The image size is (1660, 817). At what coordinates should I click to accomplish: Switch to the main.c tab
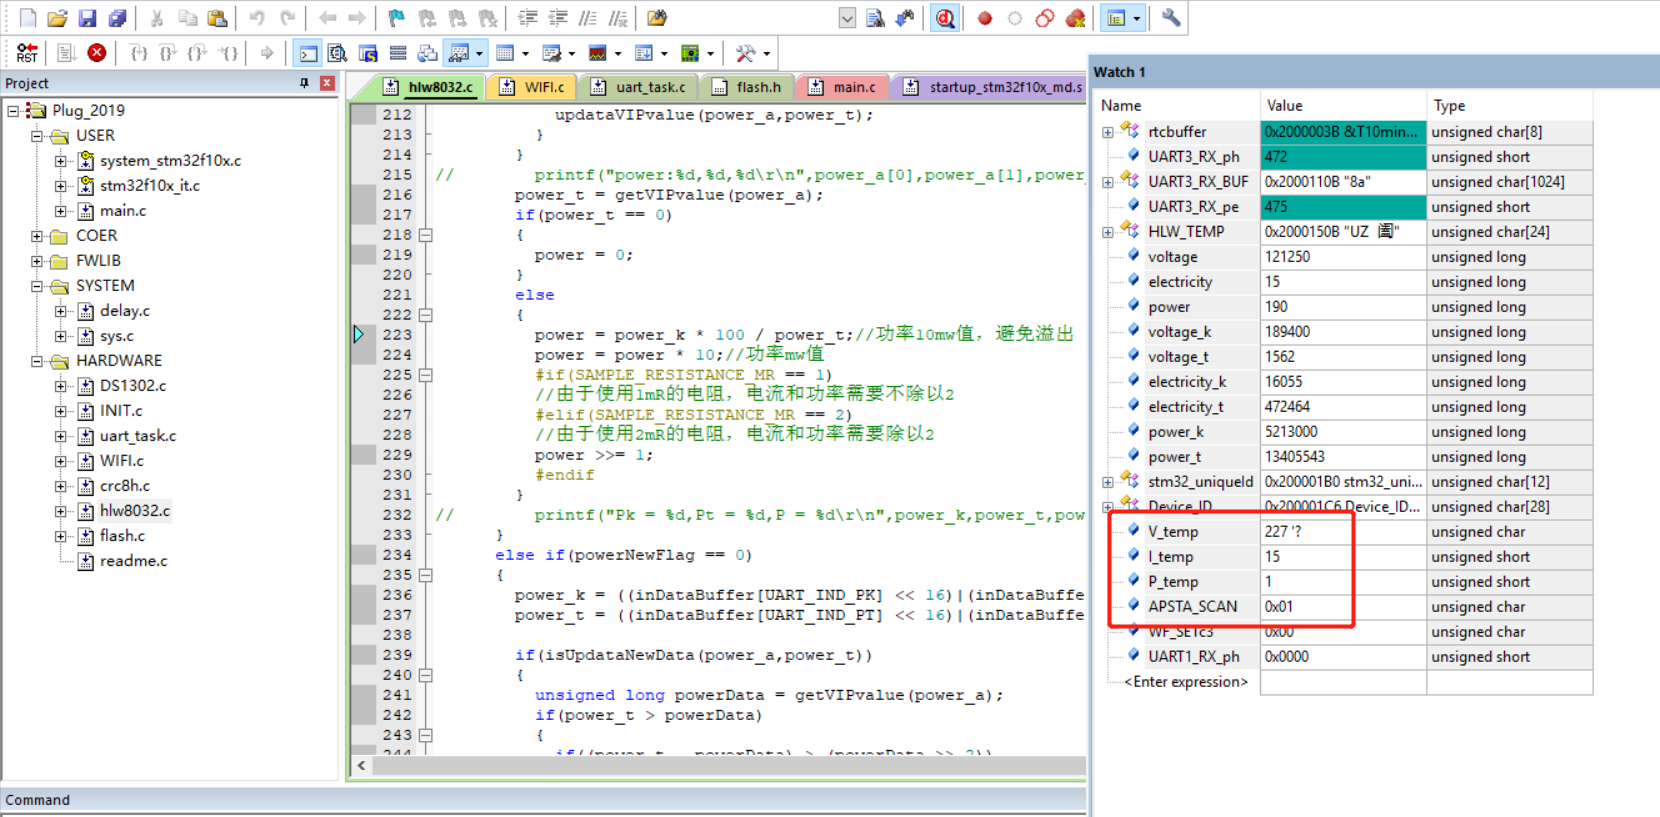[843, 87]
